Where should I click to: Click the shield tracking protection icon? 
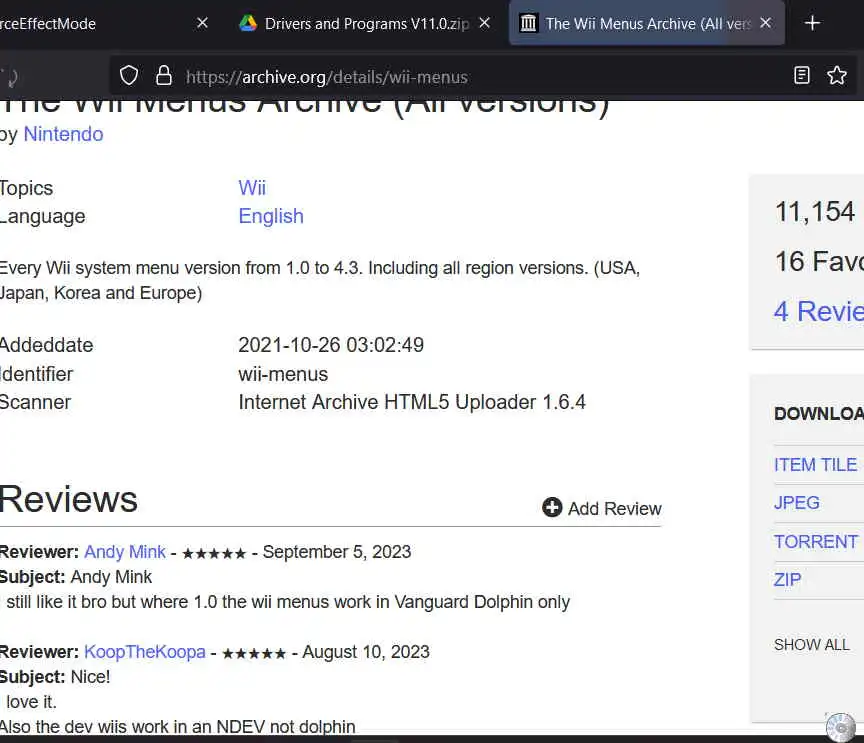[x=129, y=76]
